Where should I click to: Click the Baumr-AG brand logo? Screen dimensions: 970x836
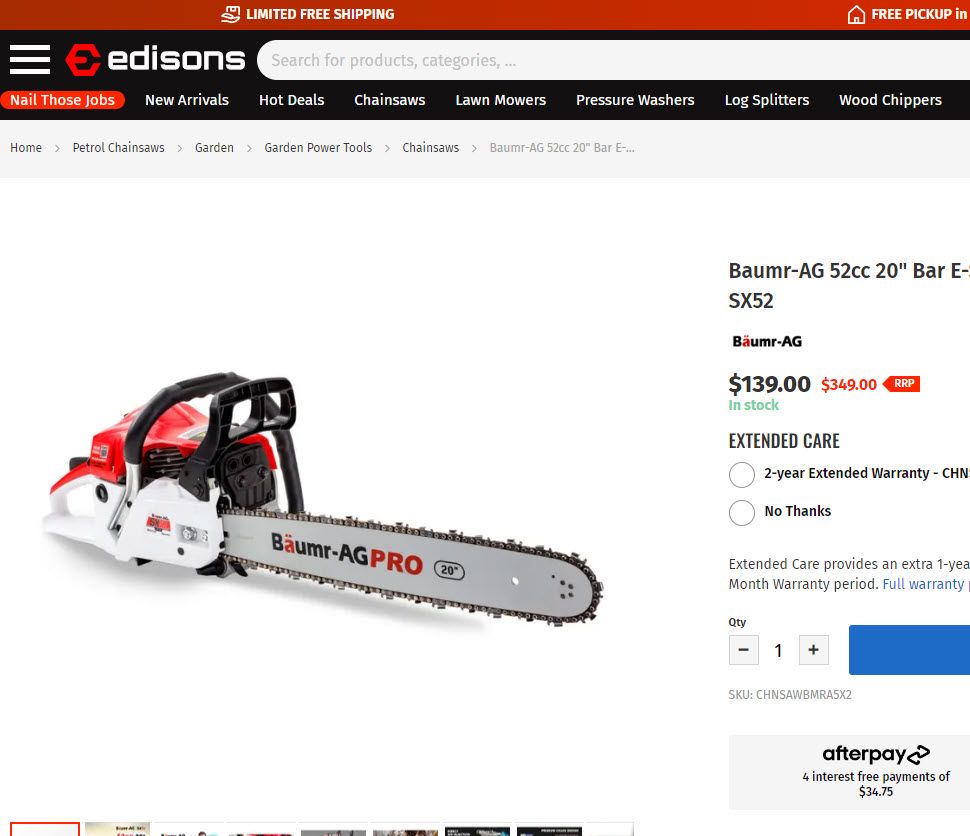[x=767, y=342]
